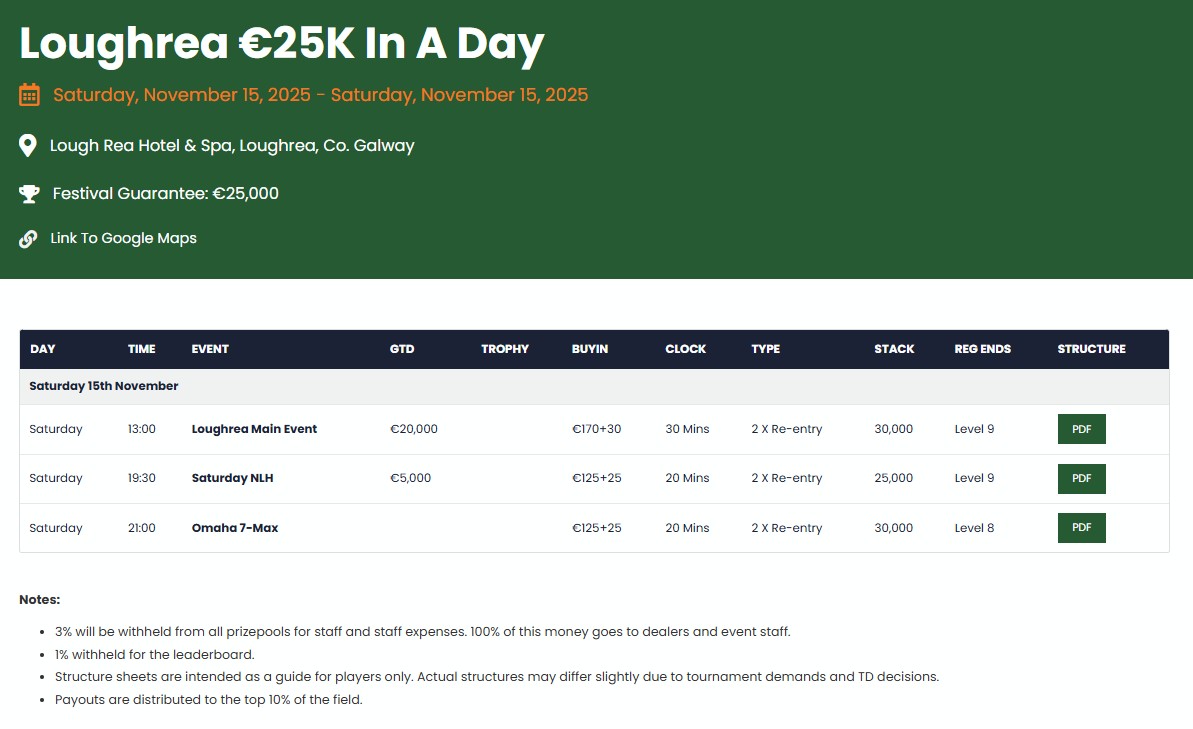Open the Saturday NLH structure PDF
This screenshot has height=729, width=1193.
click(1081, 478)
